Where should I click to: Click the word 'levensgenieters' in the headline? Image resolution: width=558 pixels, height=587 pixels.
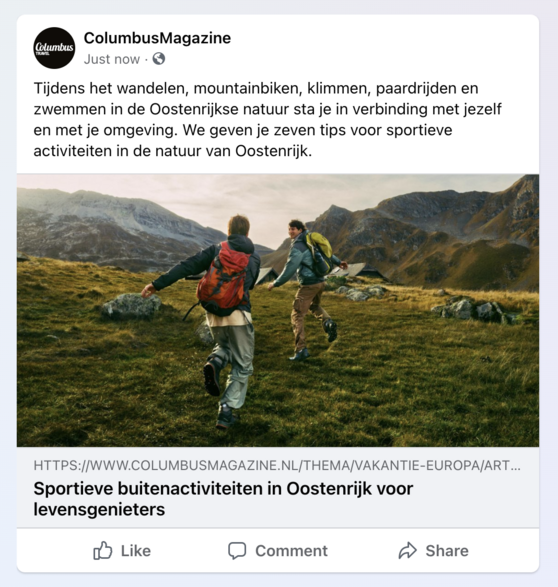pos(99,510)
